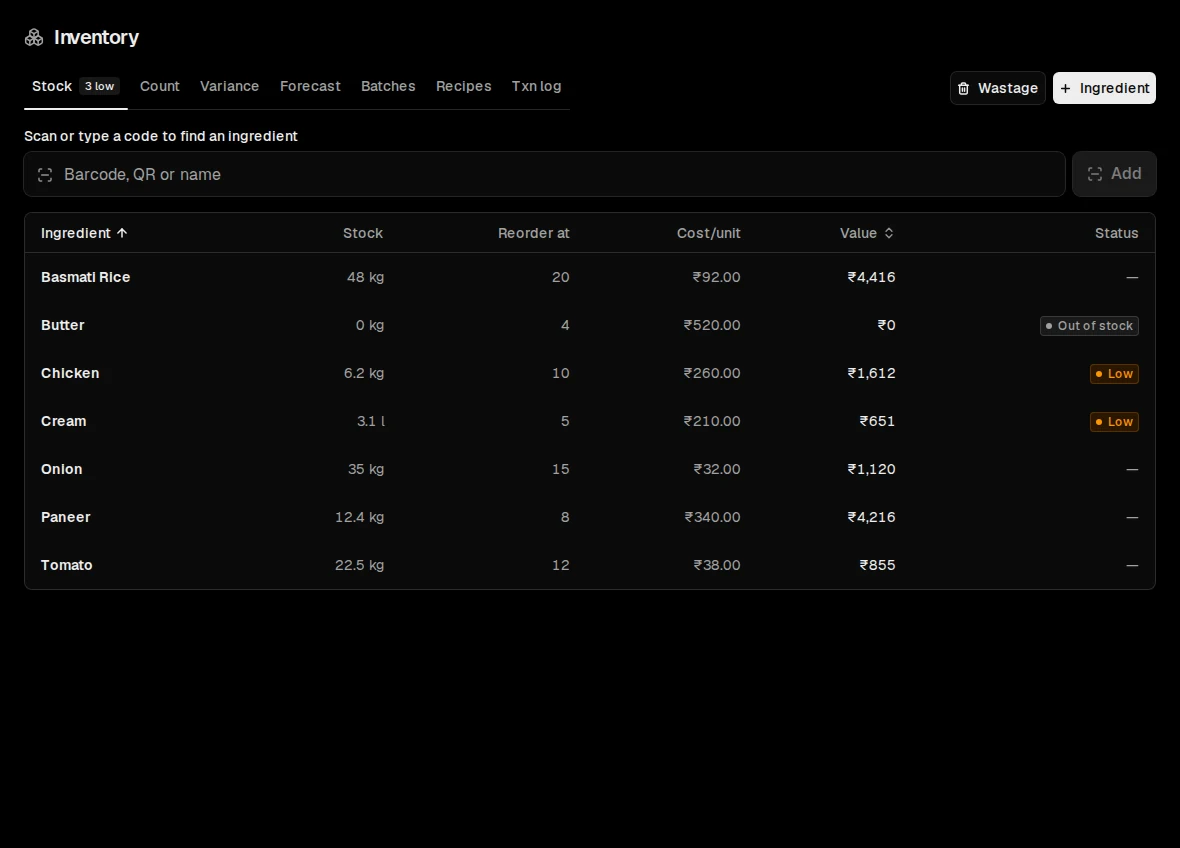Open the Recipes tab

464,87
